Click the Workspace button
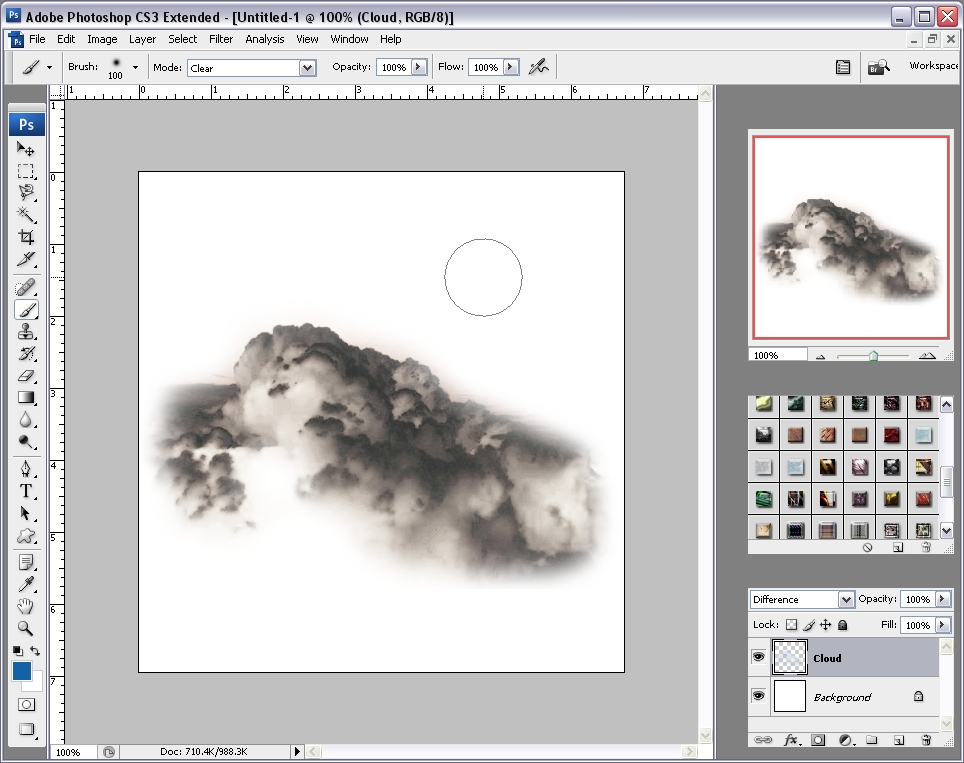 point(934,66)
